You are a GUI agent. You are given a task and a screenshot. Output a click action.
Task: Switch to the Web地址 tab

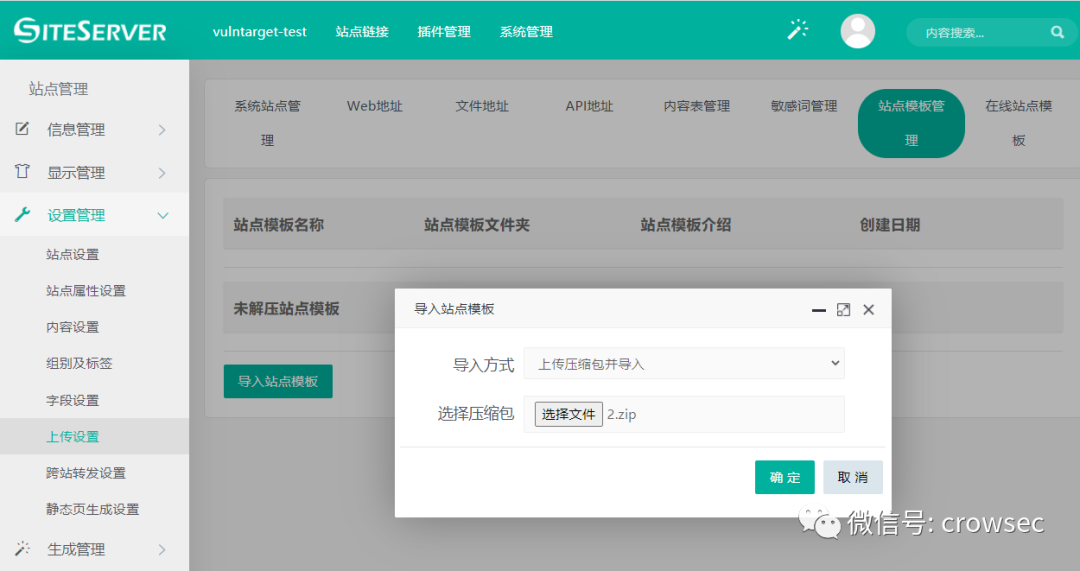(x=375, y=106)
